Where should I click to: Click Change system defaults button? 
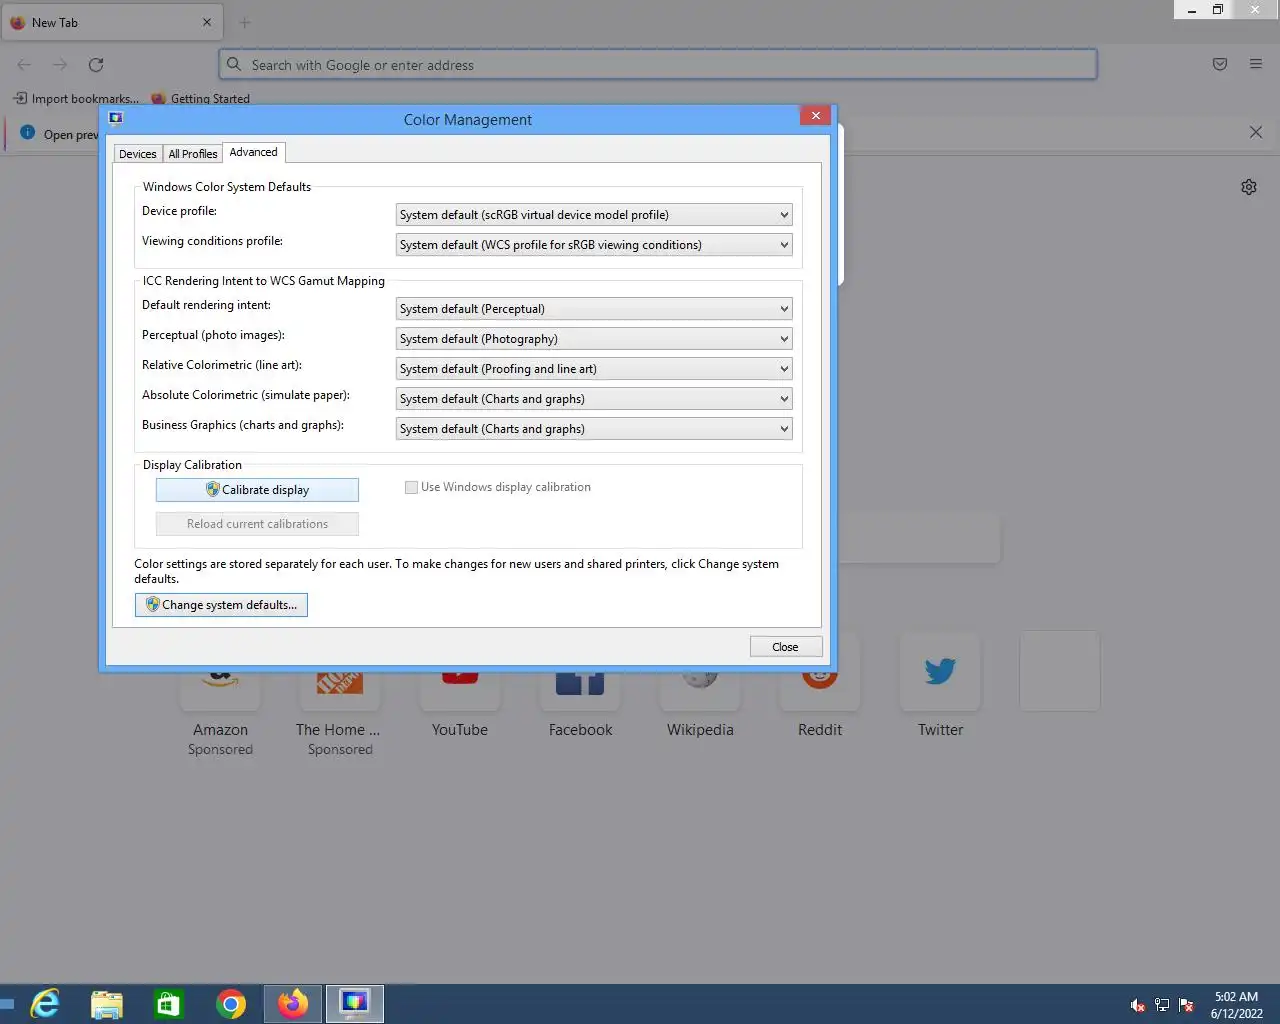221,605
